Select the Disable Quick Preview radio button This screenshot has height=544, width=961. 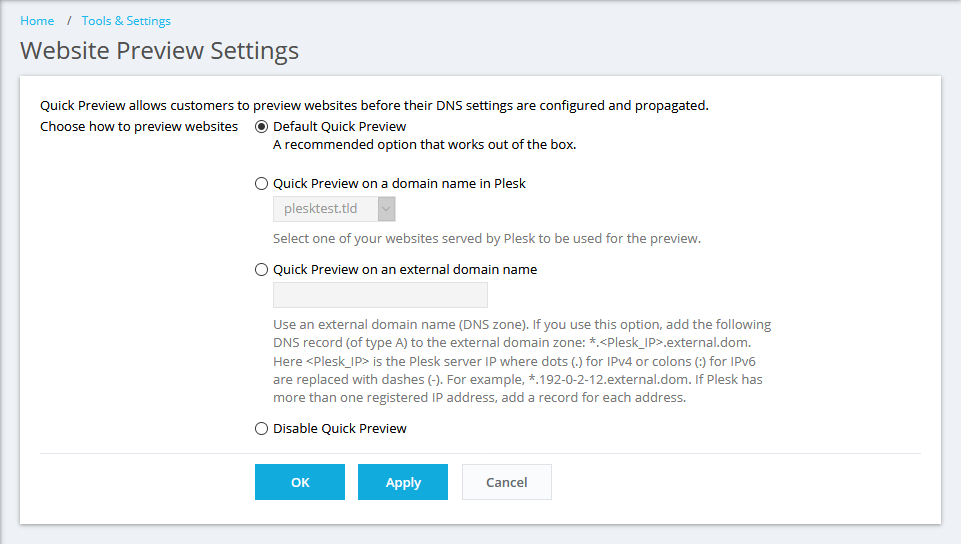click(262, 429)
